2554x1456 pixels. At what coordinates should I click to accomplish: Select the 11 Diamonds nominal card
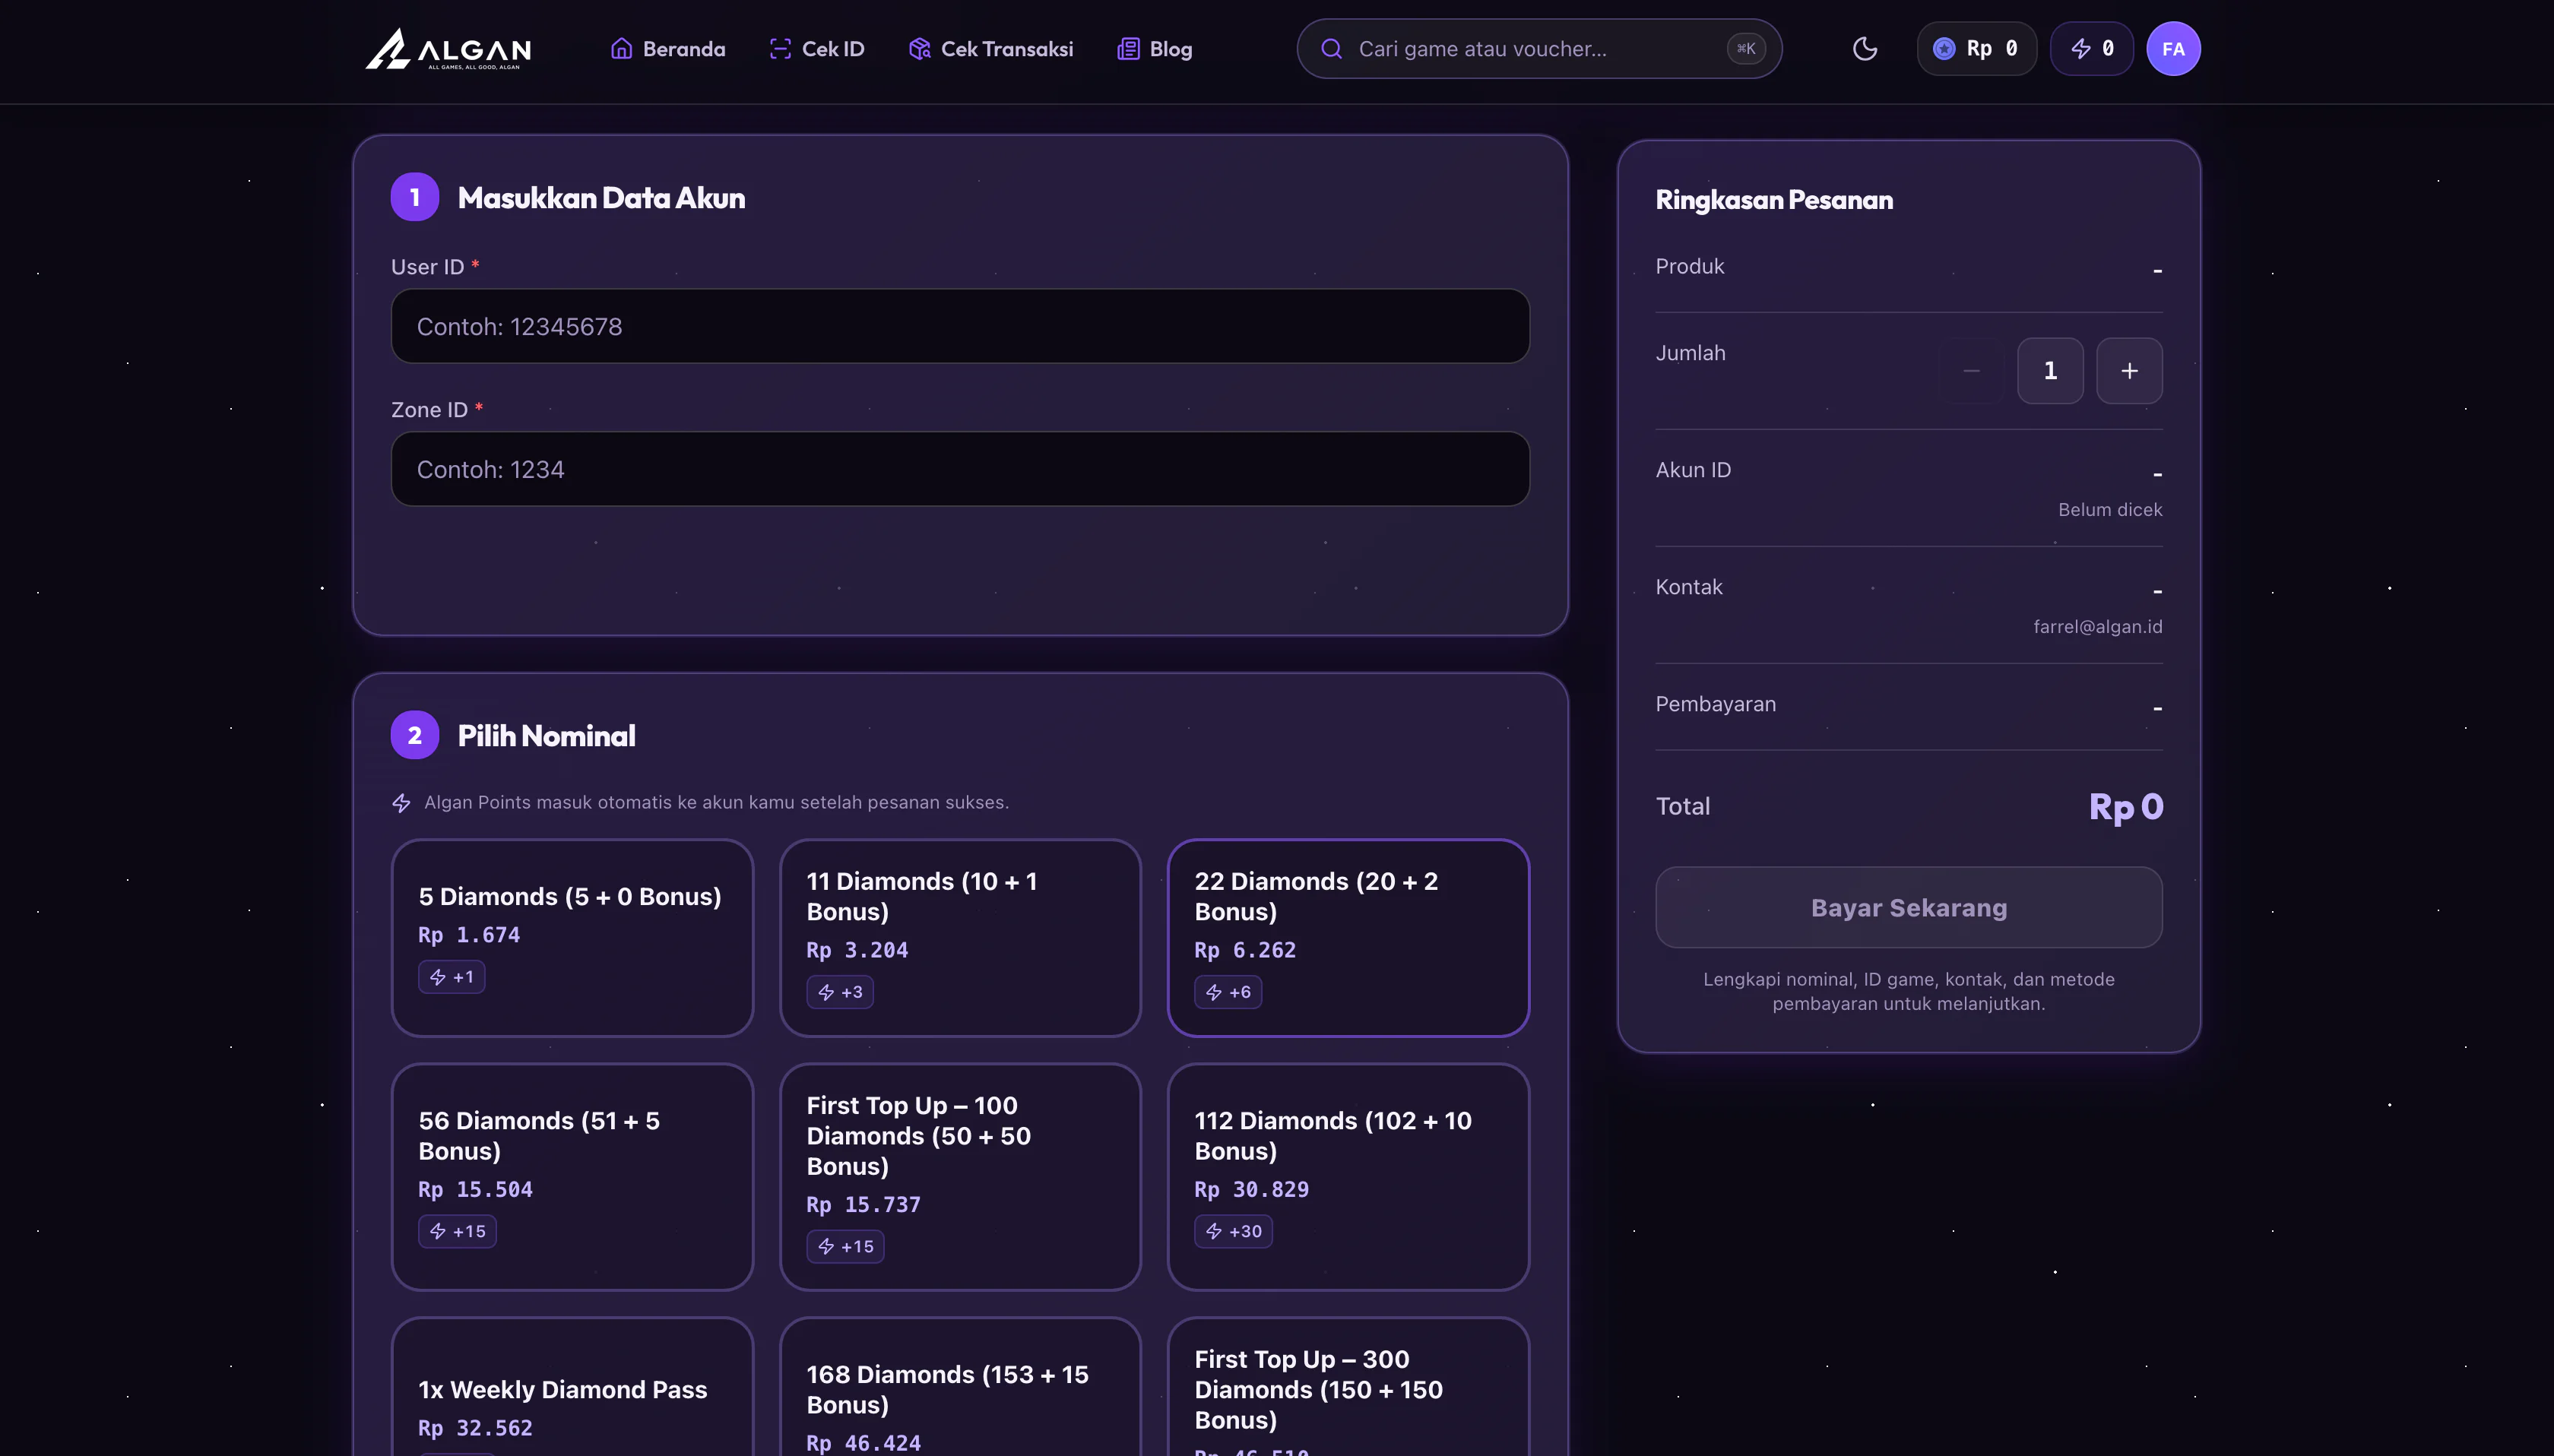click(960, 938)
